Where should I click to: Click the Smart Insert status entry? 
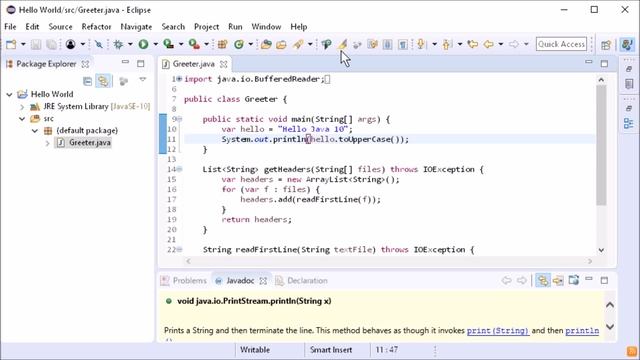pyautogui.click(x=331, y=350)
